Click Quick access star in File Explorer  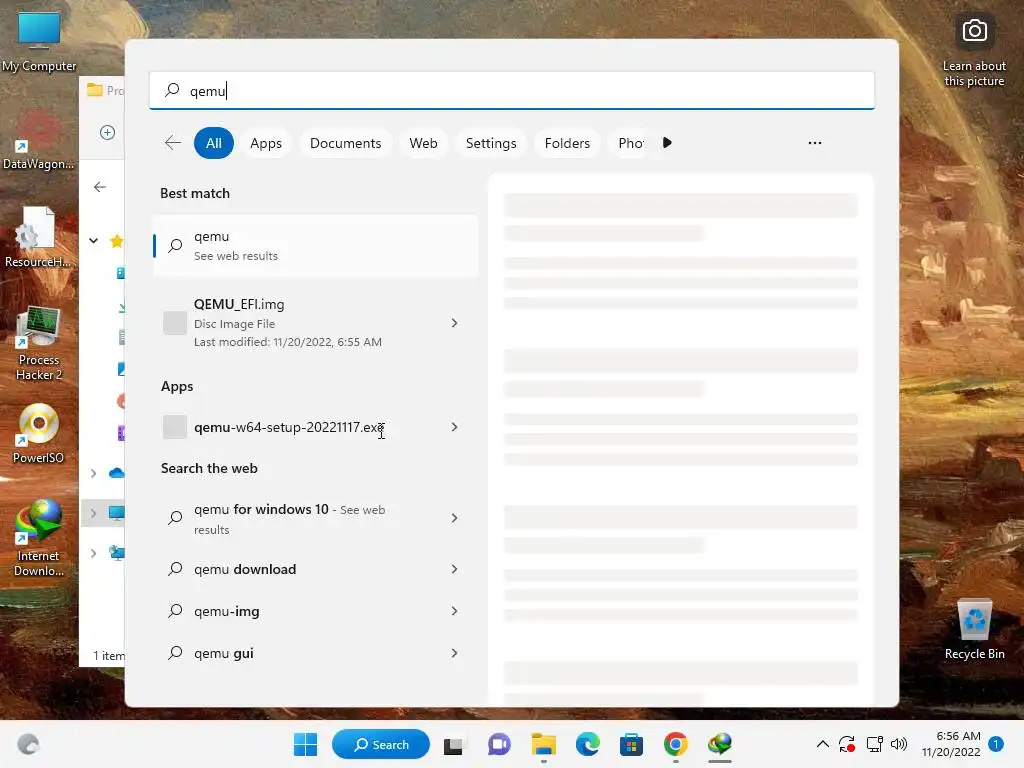click(x=116, y=241)
